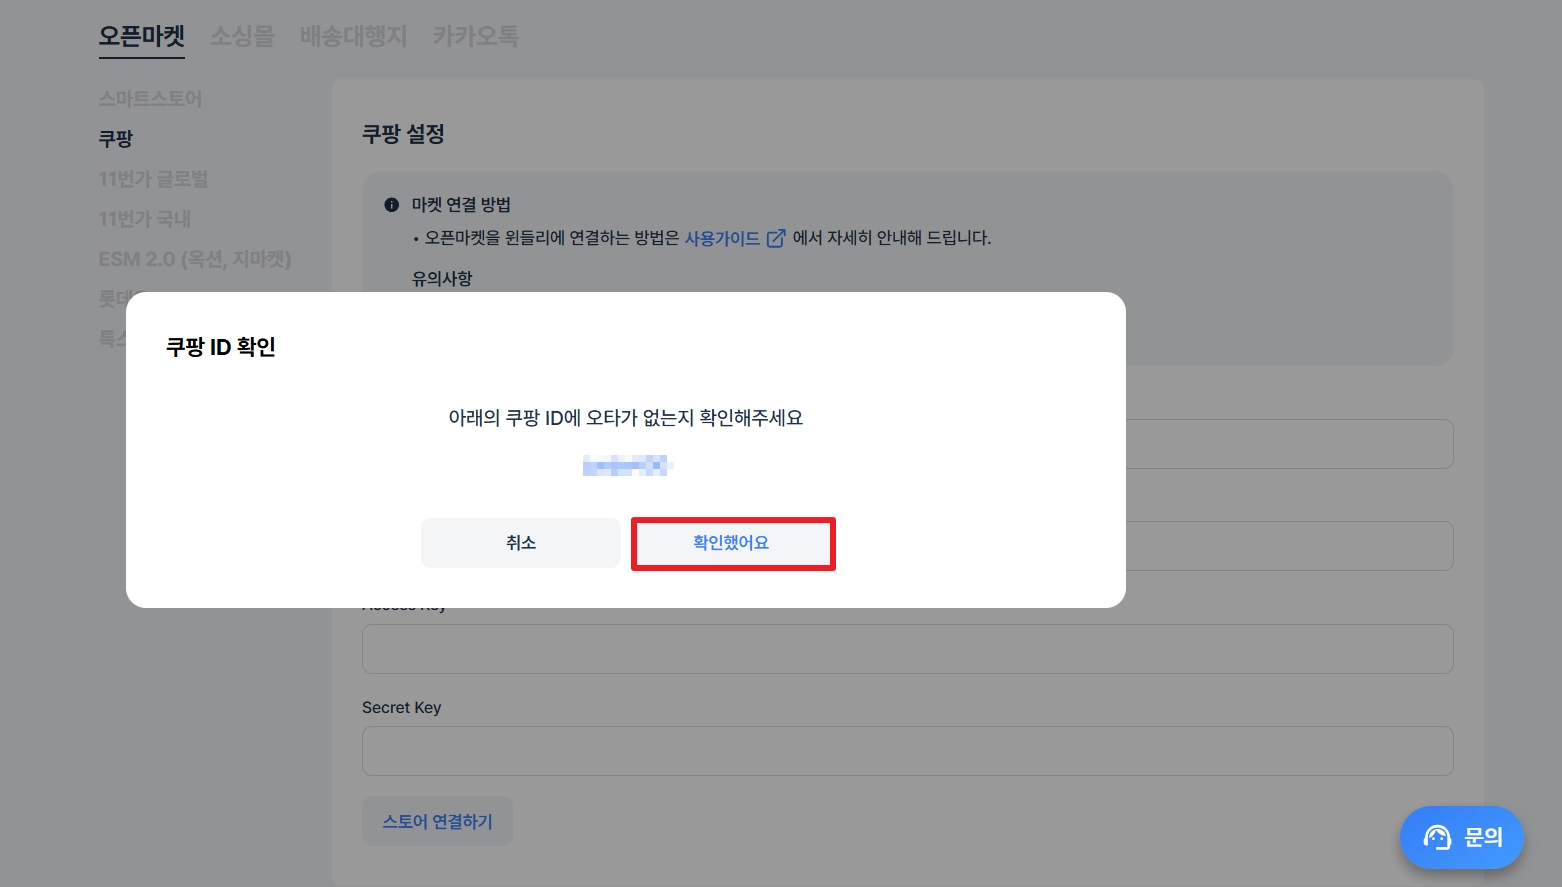The width and height of the screenshot is (1562, 887).
Task: Click the blurred Coupang ID in the dialog
Action: point(627,465)
